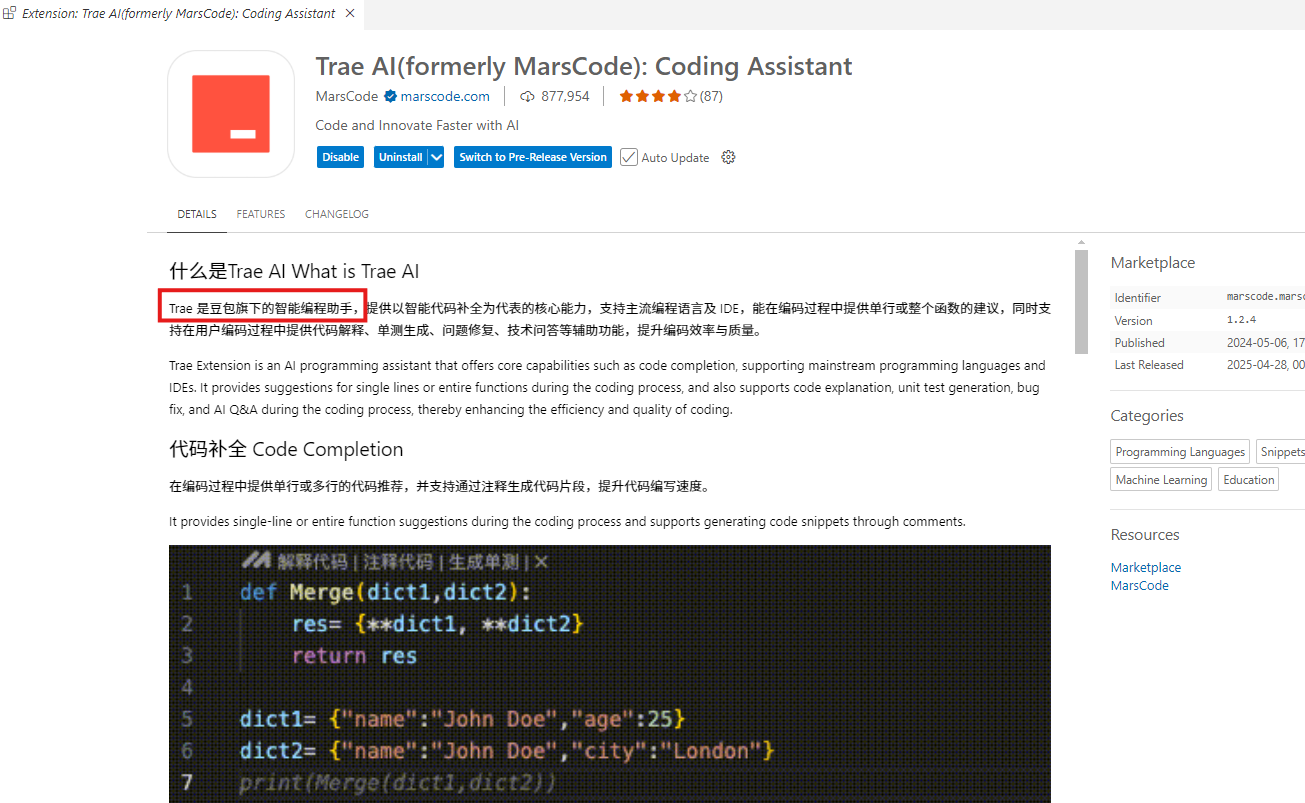
Task: Click the Marketplace sidebar heading
Action: (1153, 263)
